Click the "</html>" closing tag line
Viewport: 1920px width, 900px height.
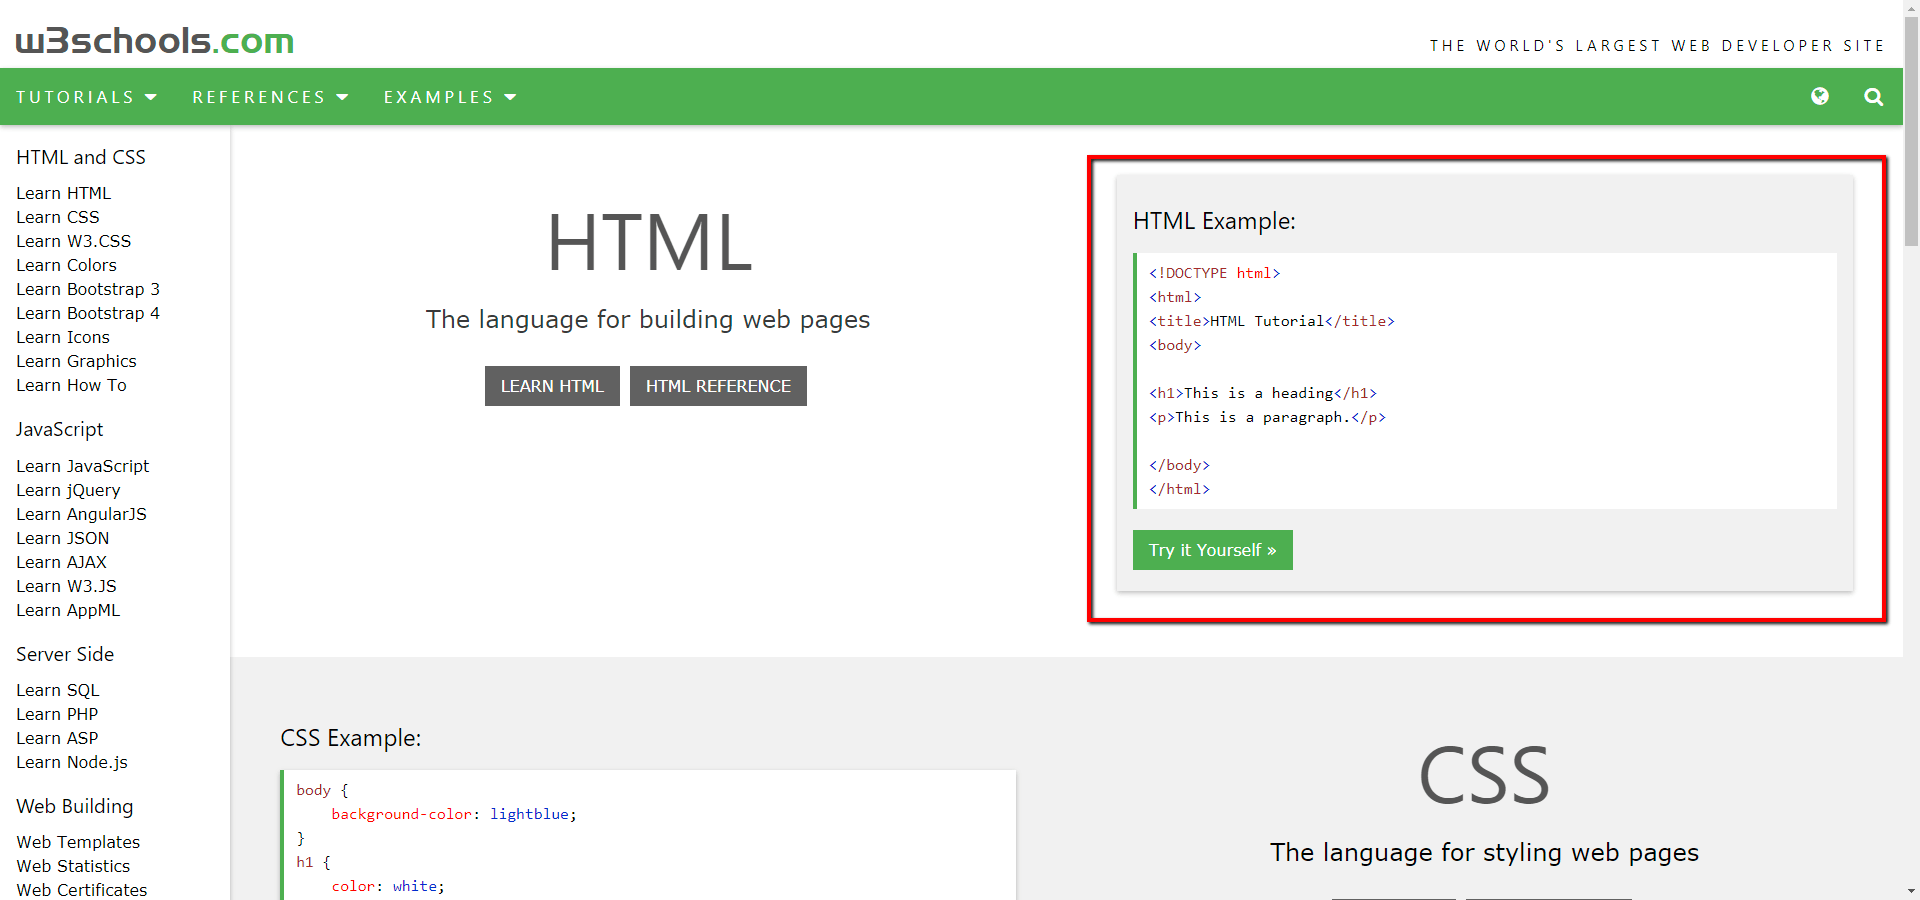(x=1179, y=489)
